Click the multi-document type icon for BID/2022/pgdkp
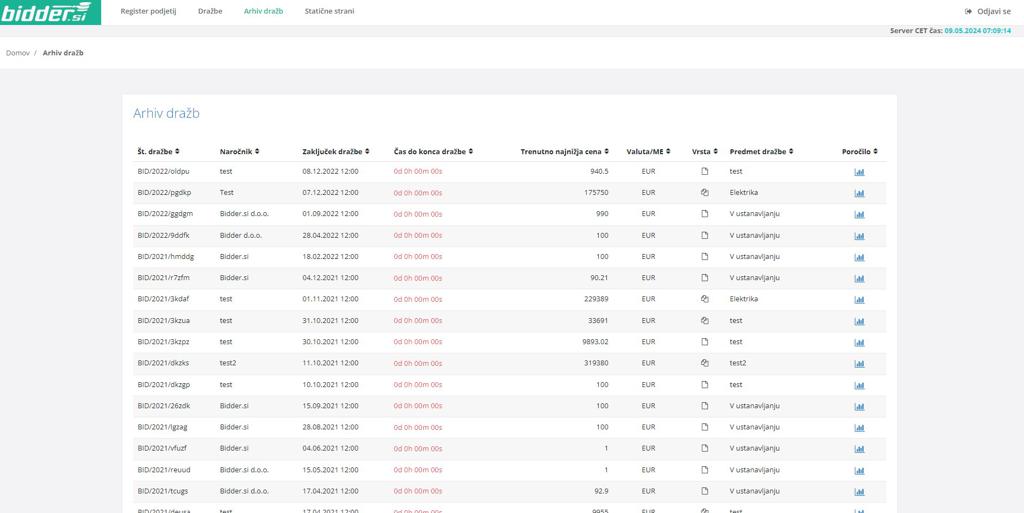Viewport: 1024px width, 513px height. [705, 193]
